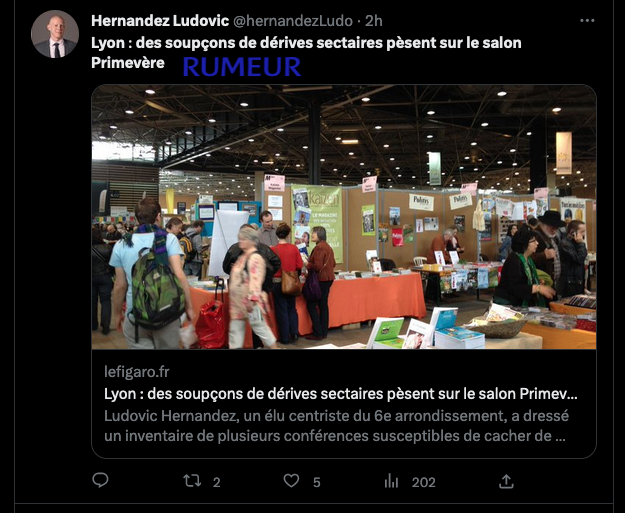Open the reply comment icon
Viewport: 625px width, 513px height.
pyautogui.click(x=100, y=480)
